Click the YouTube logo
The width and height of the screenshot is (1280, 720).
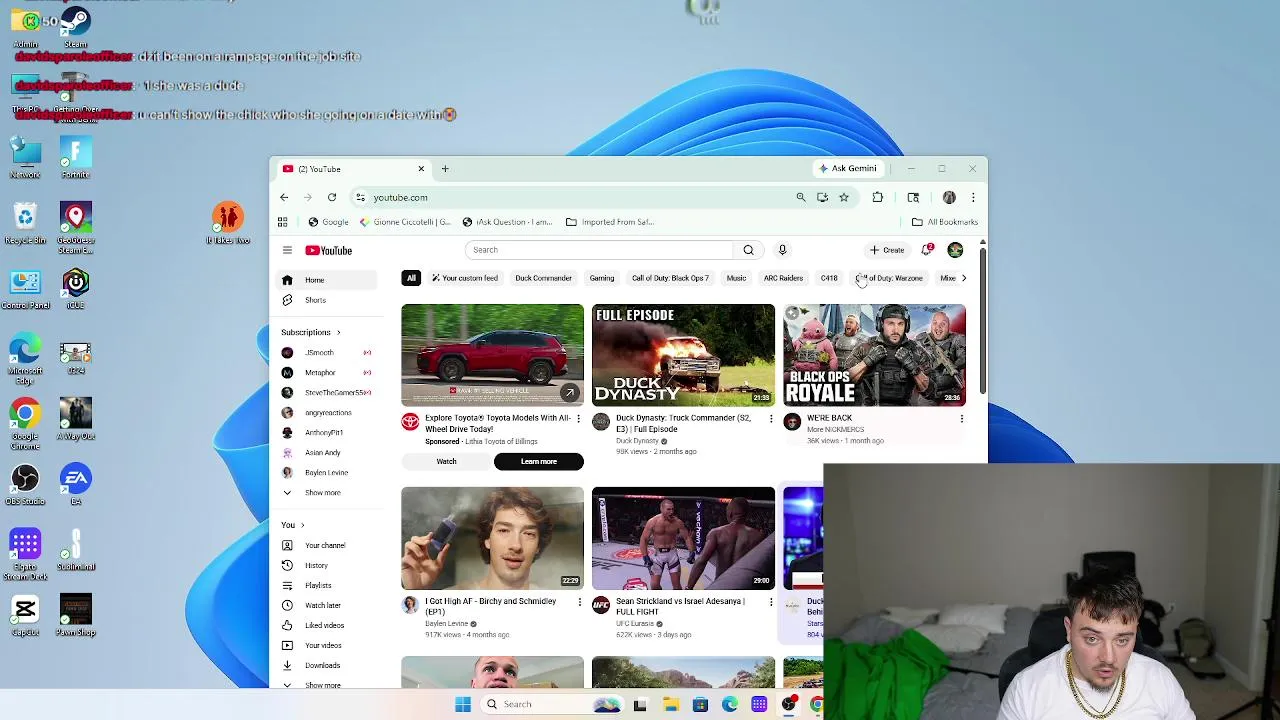coord(329,251)
